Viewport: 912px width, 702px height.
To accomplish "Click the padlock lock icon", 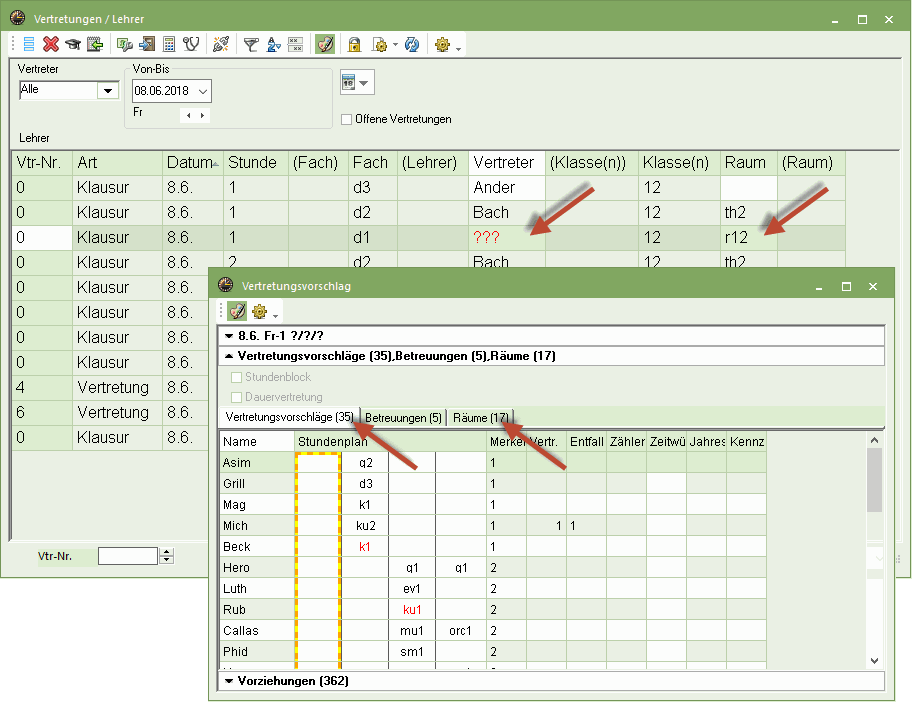I will 354,44.
